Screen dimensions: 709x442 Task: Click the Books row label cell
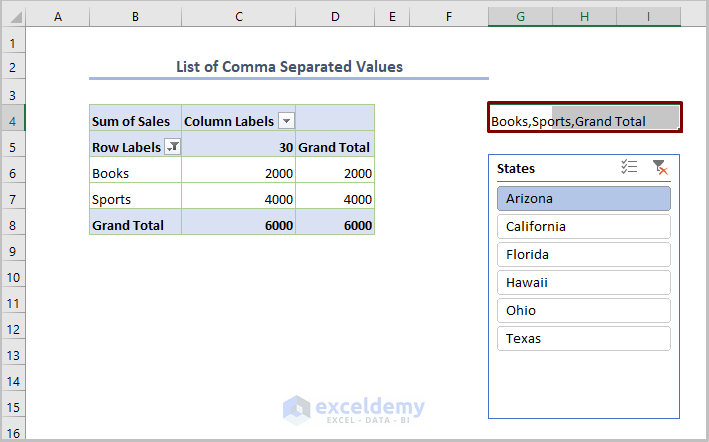tap(135, 173)
